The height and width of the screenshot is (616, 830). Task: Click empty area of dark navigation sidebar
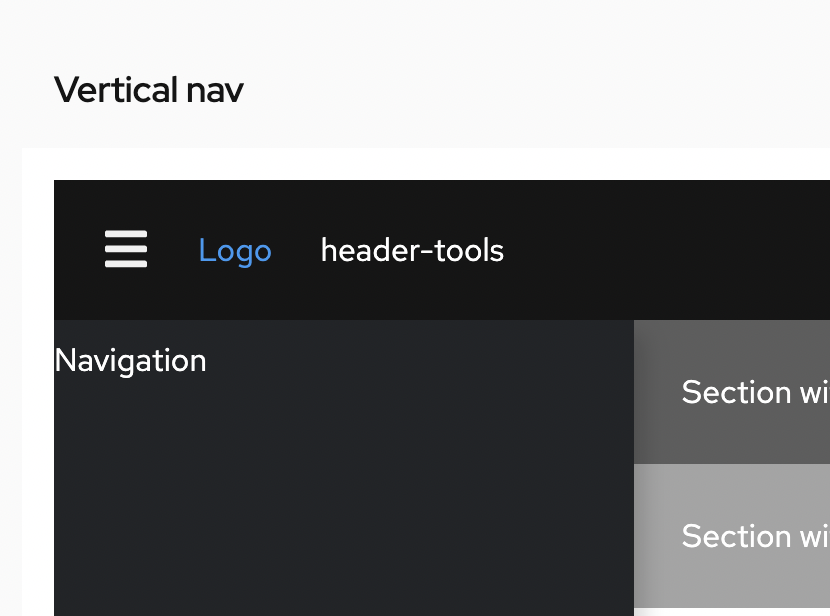coord(340,490)
